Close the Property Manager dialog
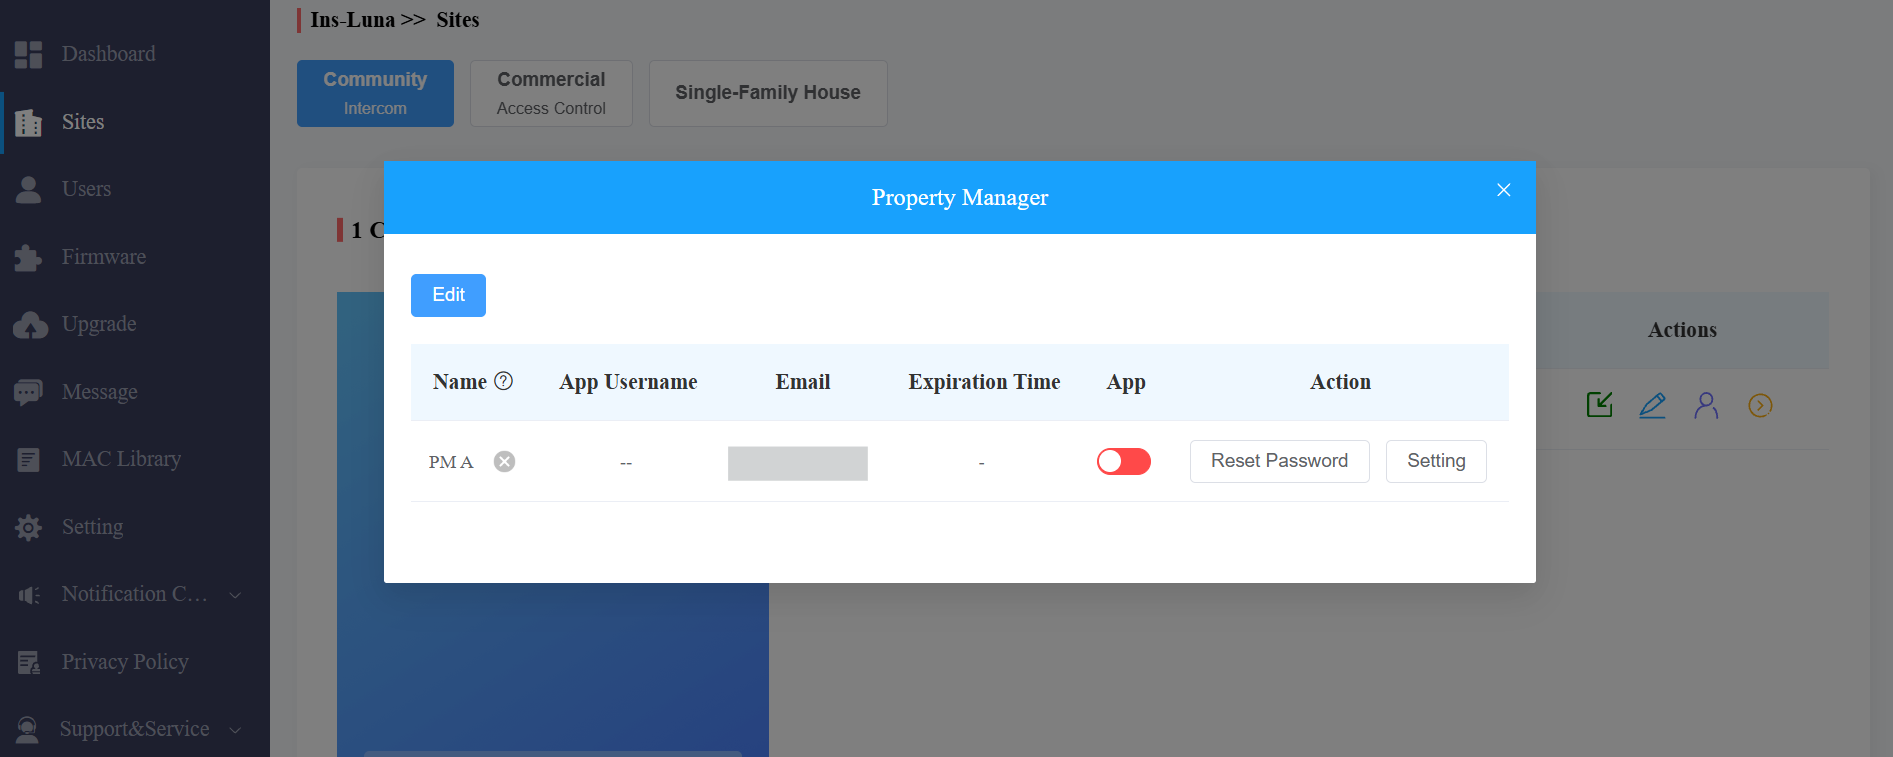Viewport: 1893px width, 757px height. pyautogui.click(x=1503, y=190)
